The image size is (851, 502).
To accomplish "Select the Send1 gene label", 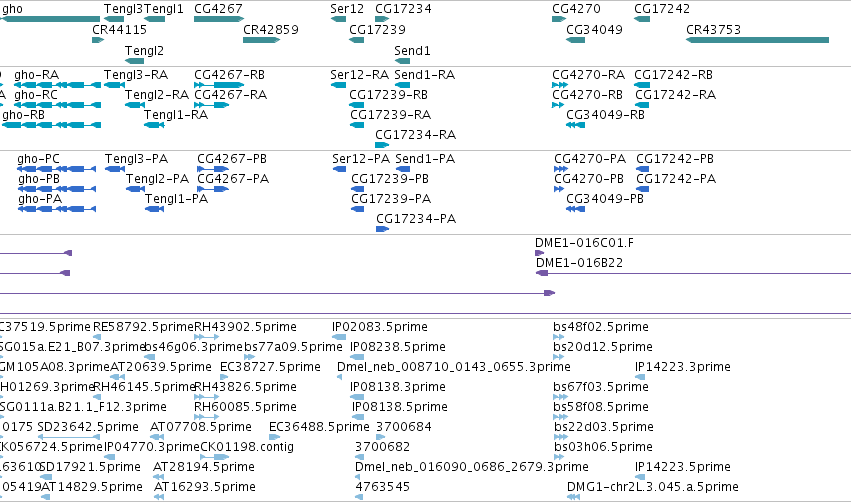I will pos(412,50).
